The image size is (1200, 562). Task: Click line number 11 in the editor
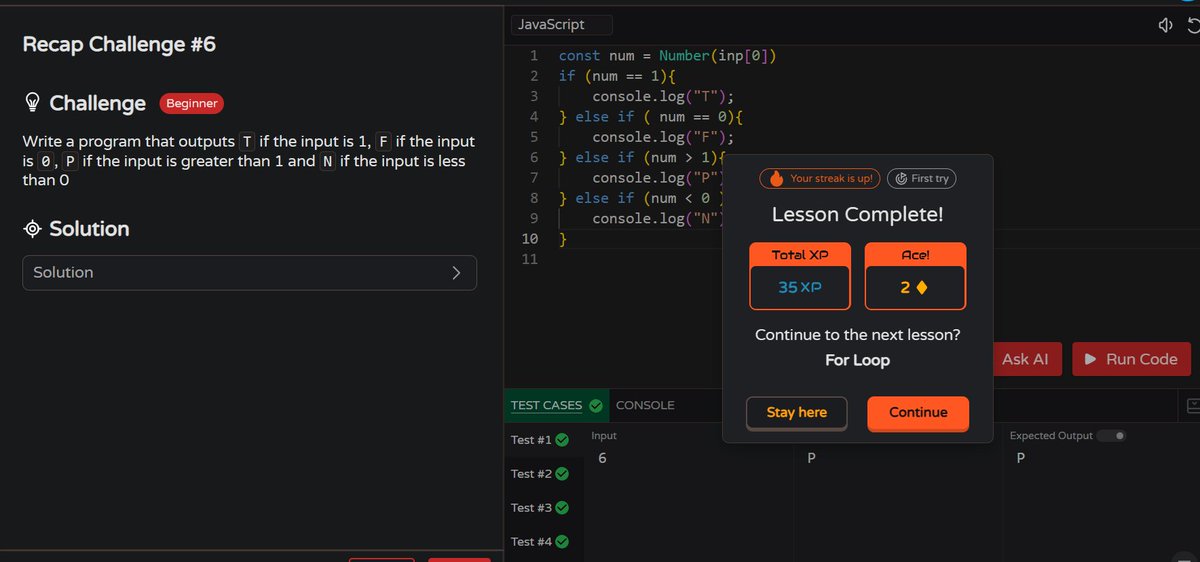tap(531, 259)
